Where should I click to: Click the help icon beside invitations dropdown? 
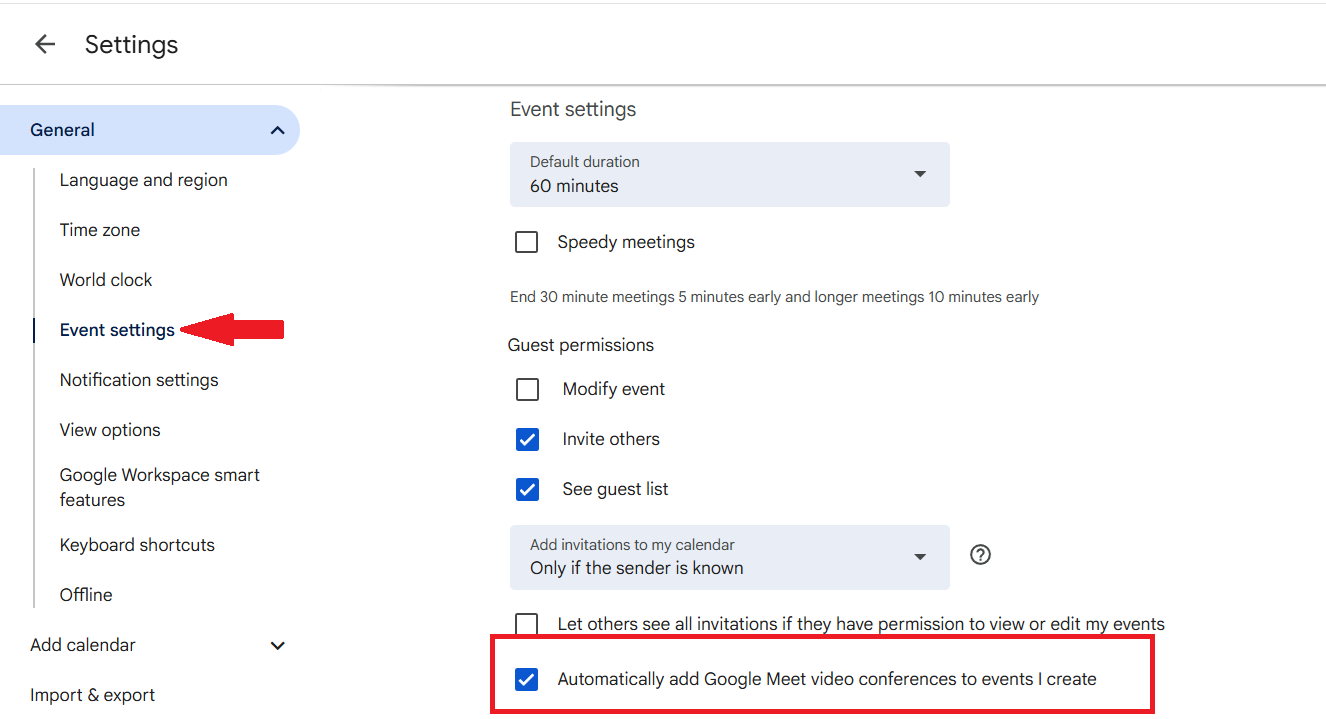(981, 555)
